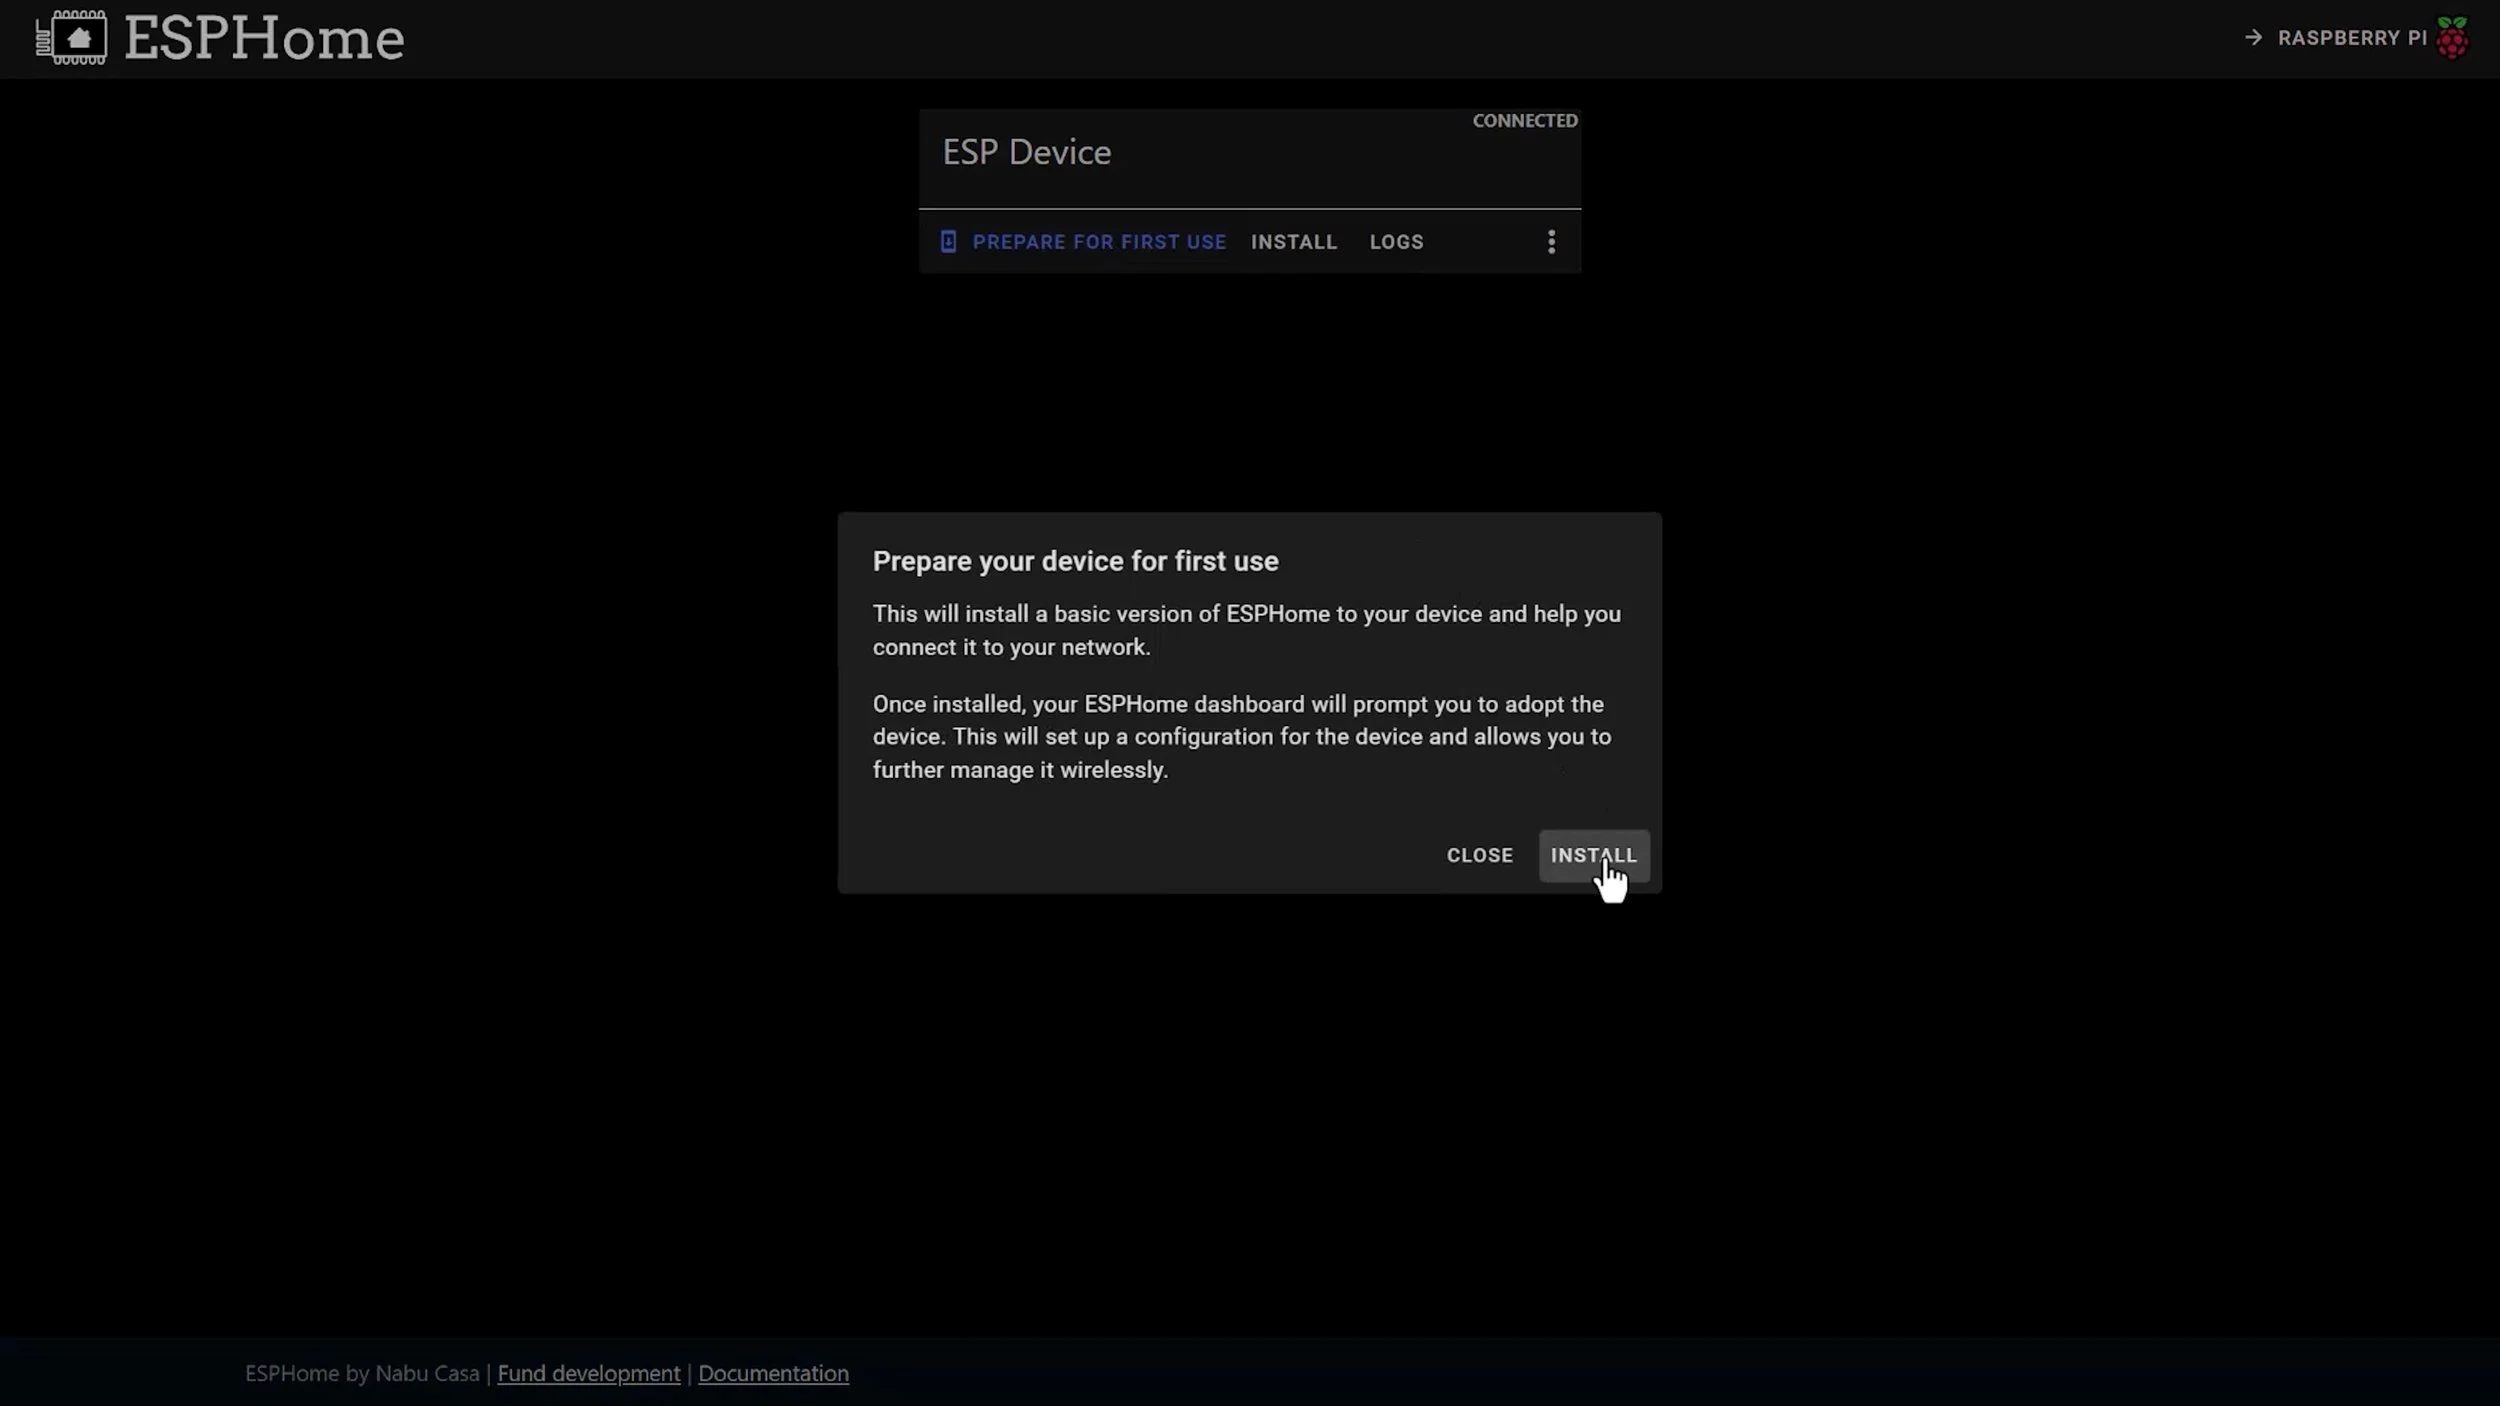Click the ESPHome title text in header
Image resolution: width=2500 pixels, height=1406 pixels.
click(264, 38)
